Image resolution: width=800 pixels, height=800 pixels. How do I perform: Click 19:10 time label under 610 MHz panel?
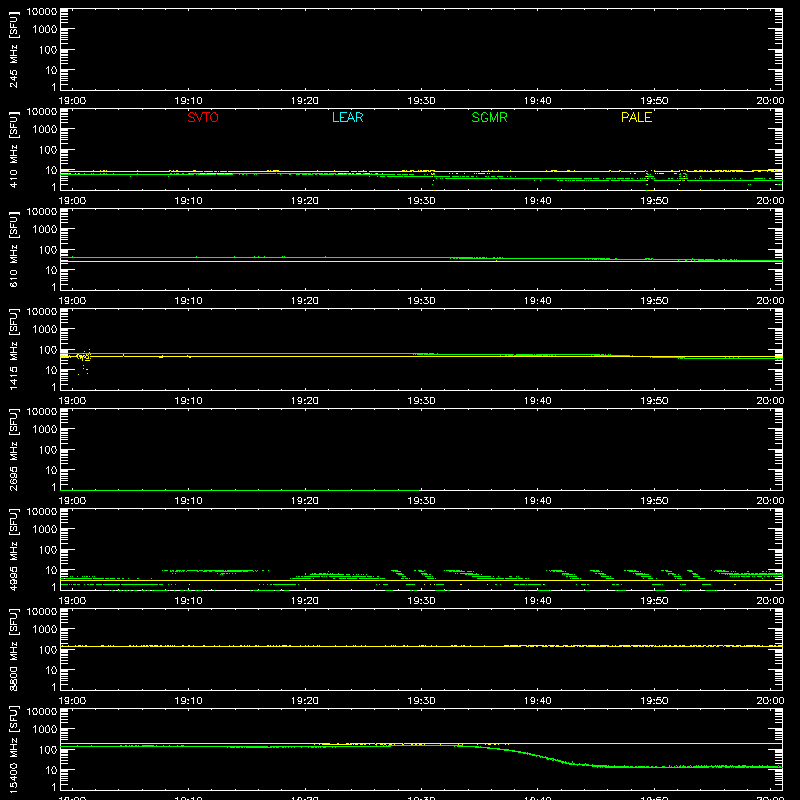(x=188, y=301)
